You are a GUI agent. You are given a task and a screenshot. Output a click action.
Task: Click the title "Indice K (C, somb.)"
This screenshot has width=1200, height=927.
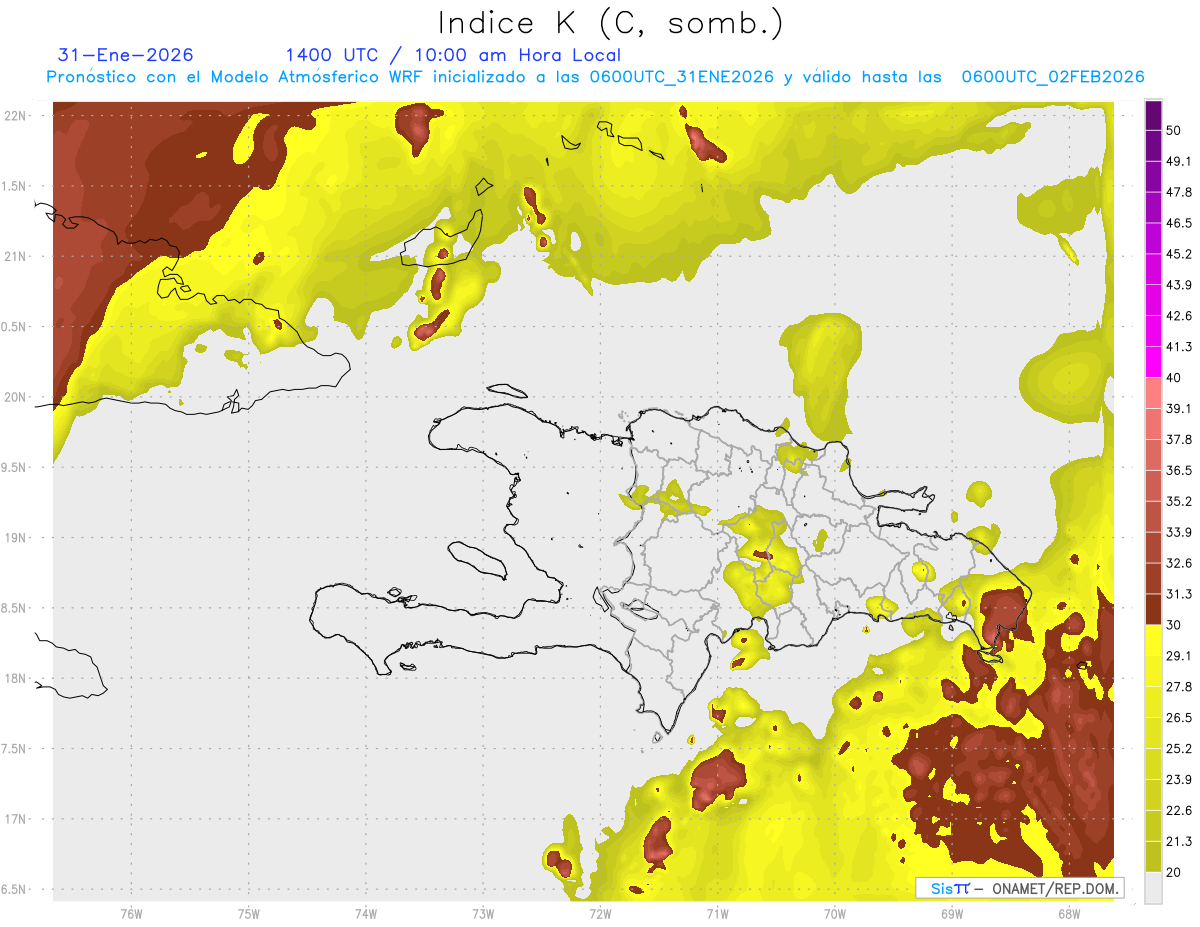[611, 23]
